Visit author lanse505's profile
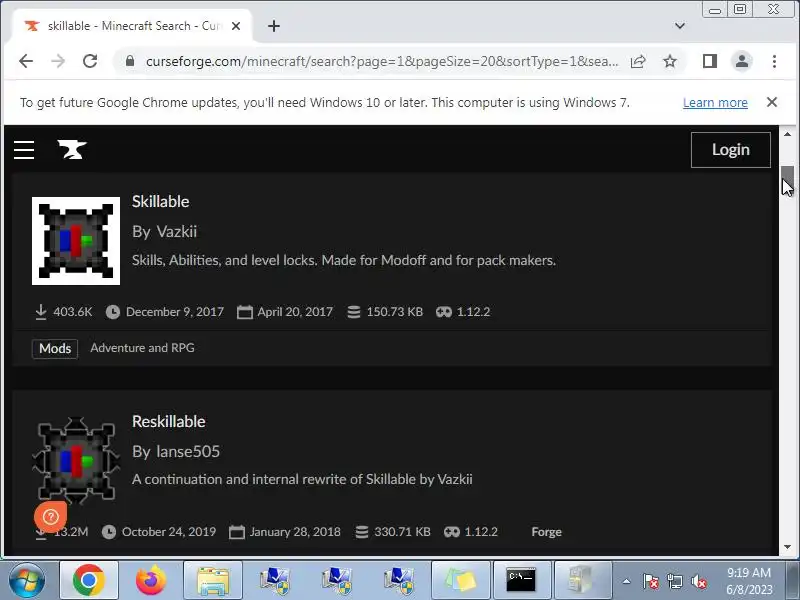Image resolution: width=800 pixels, height=600 pixels. click(188, 452)
